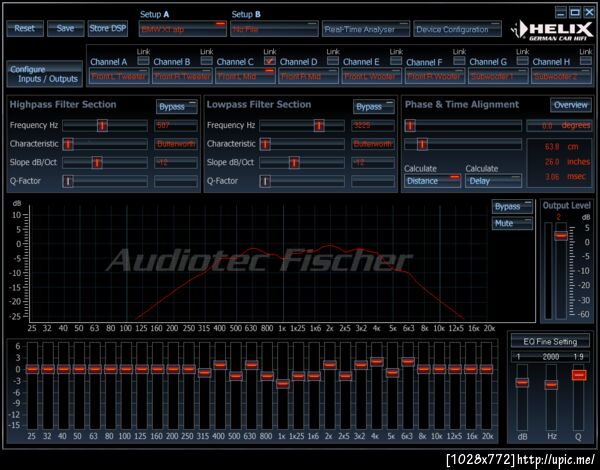Click Highpass Butterworth characteristic field
This screenshot has width=600, height=470.
[176, 144]
